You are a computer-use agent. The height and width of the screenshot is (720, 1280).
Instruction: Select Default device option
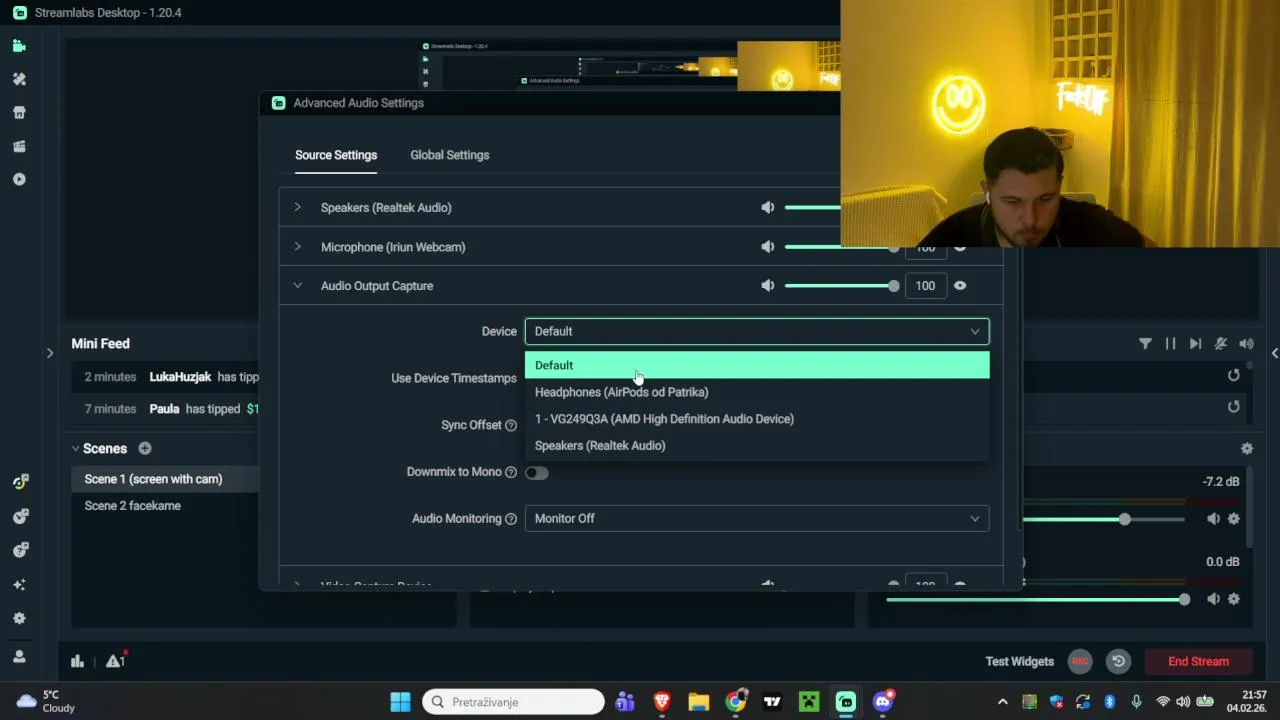click(x=757, y=365)
